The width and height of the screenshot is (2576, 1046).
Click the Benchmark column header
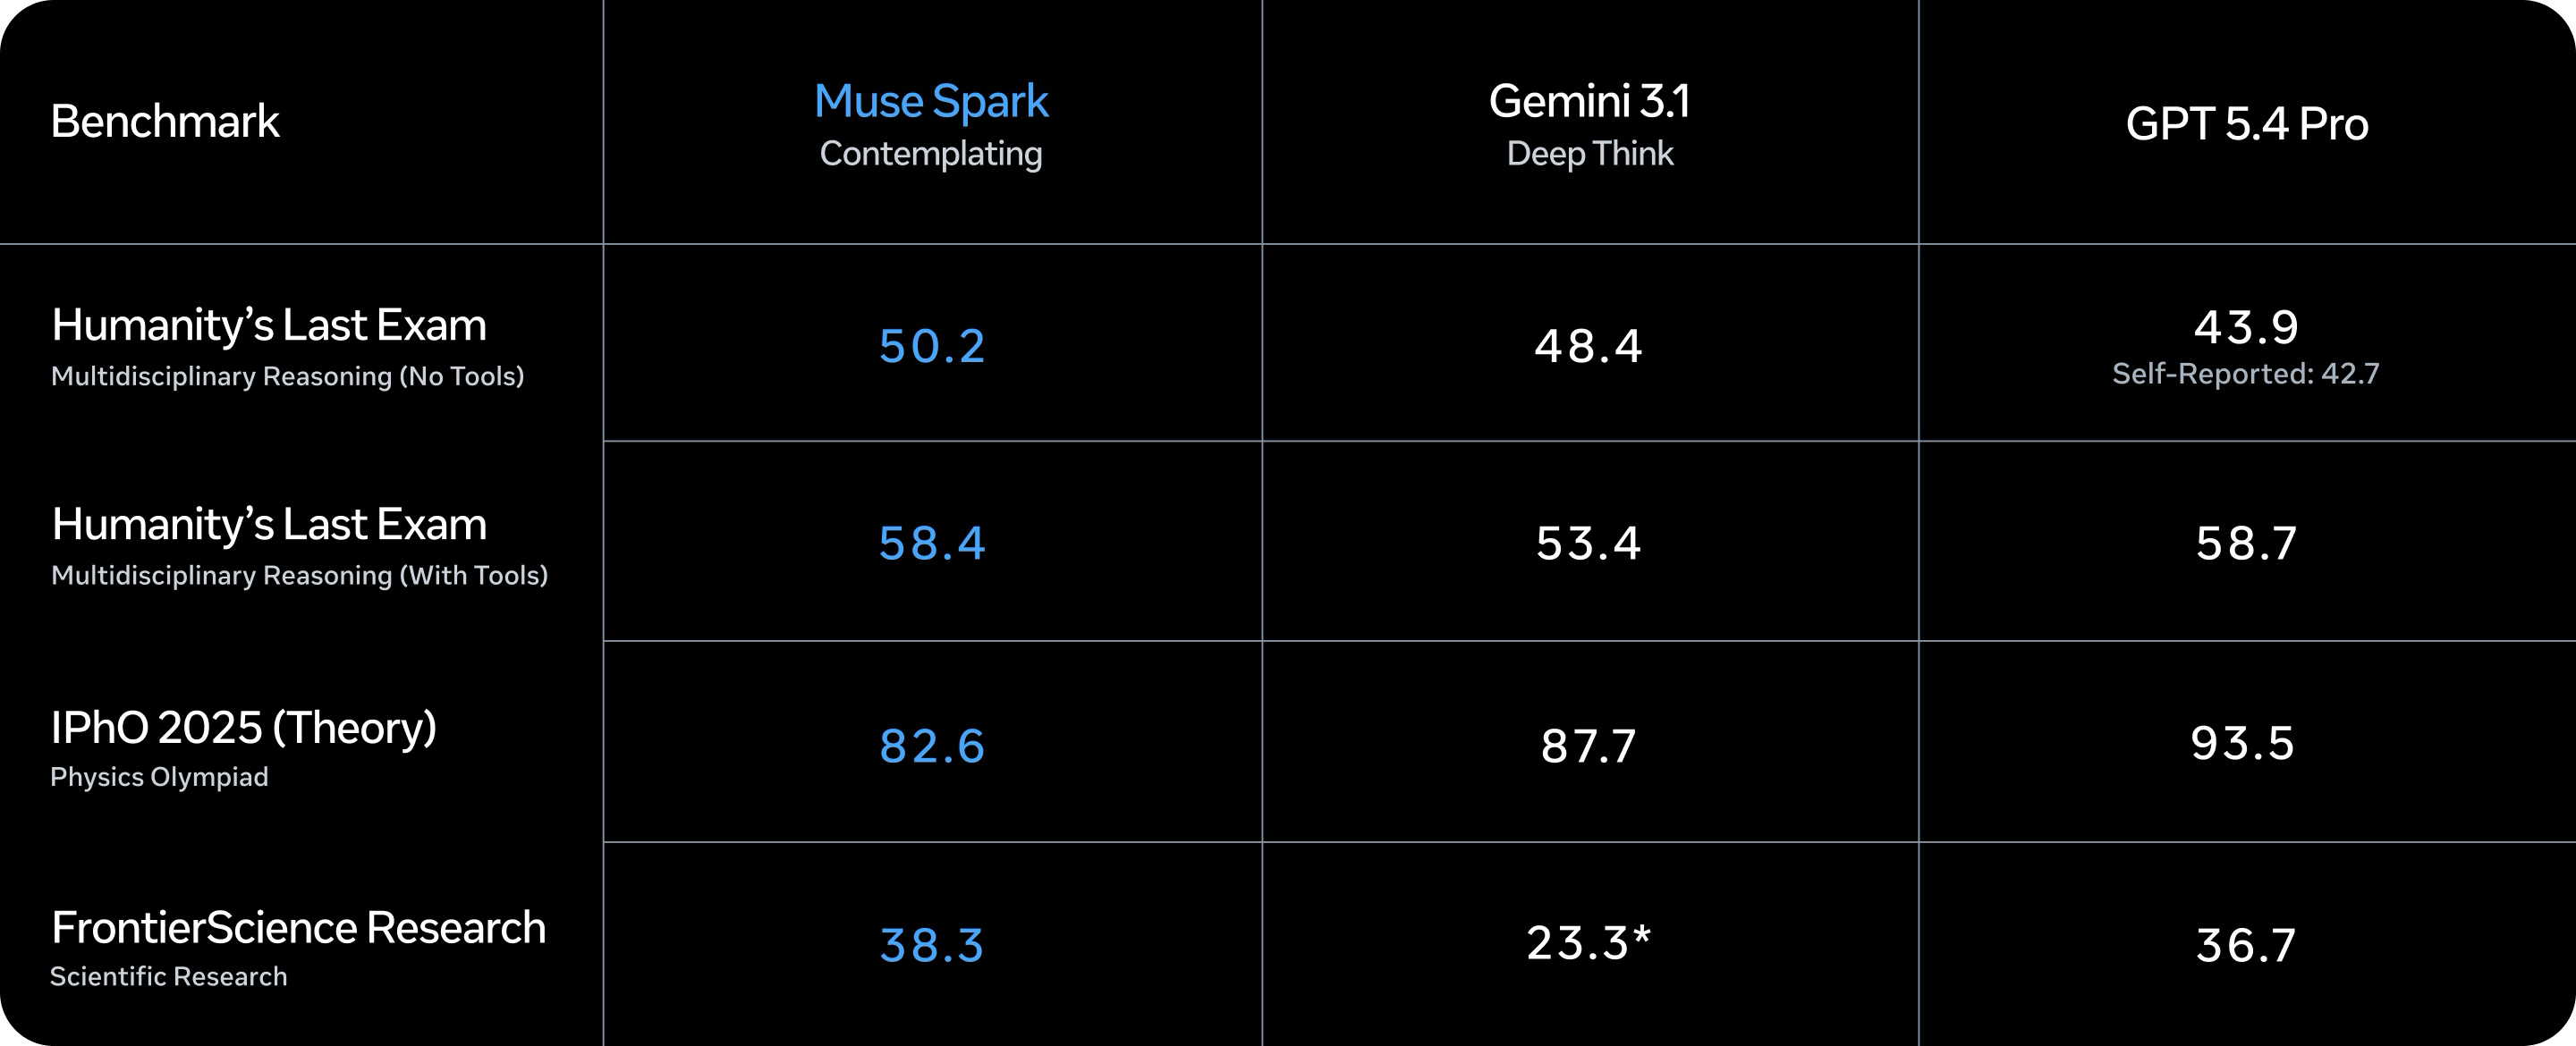(165, 121)
